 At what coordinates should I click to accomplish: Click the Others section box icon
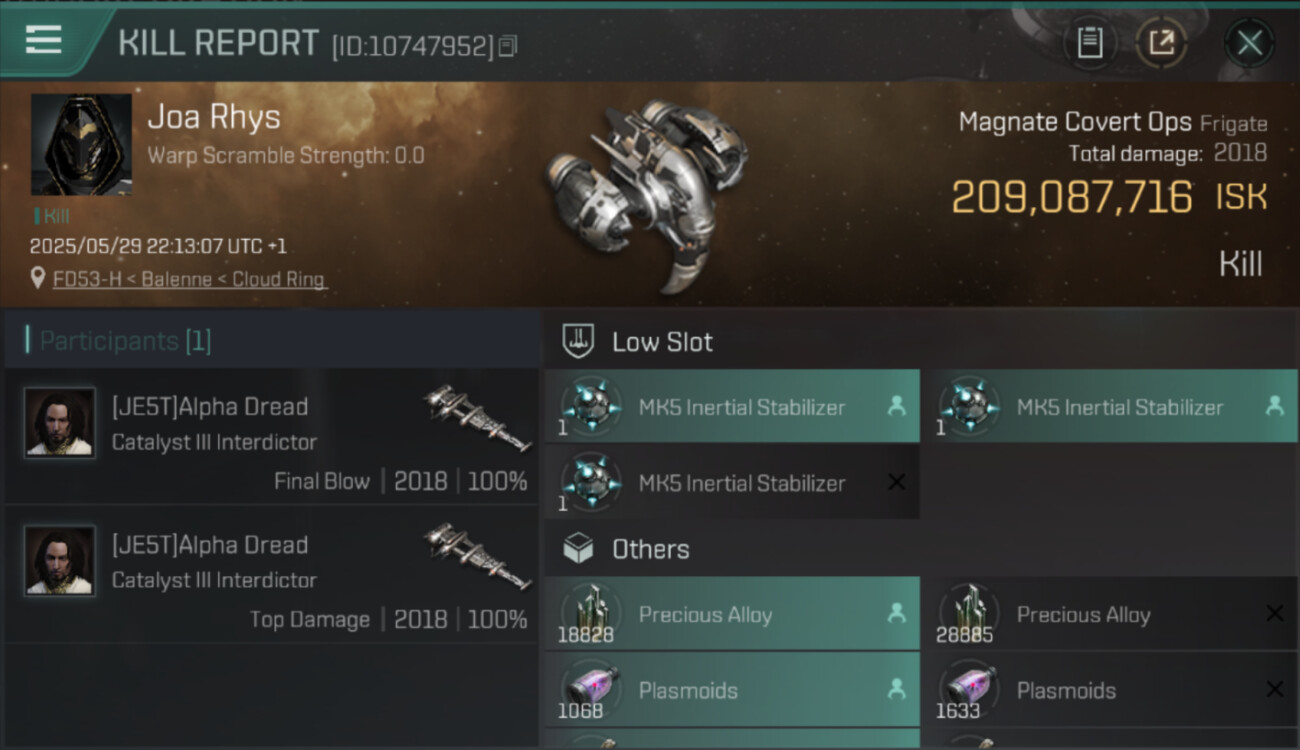[579, 548]
